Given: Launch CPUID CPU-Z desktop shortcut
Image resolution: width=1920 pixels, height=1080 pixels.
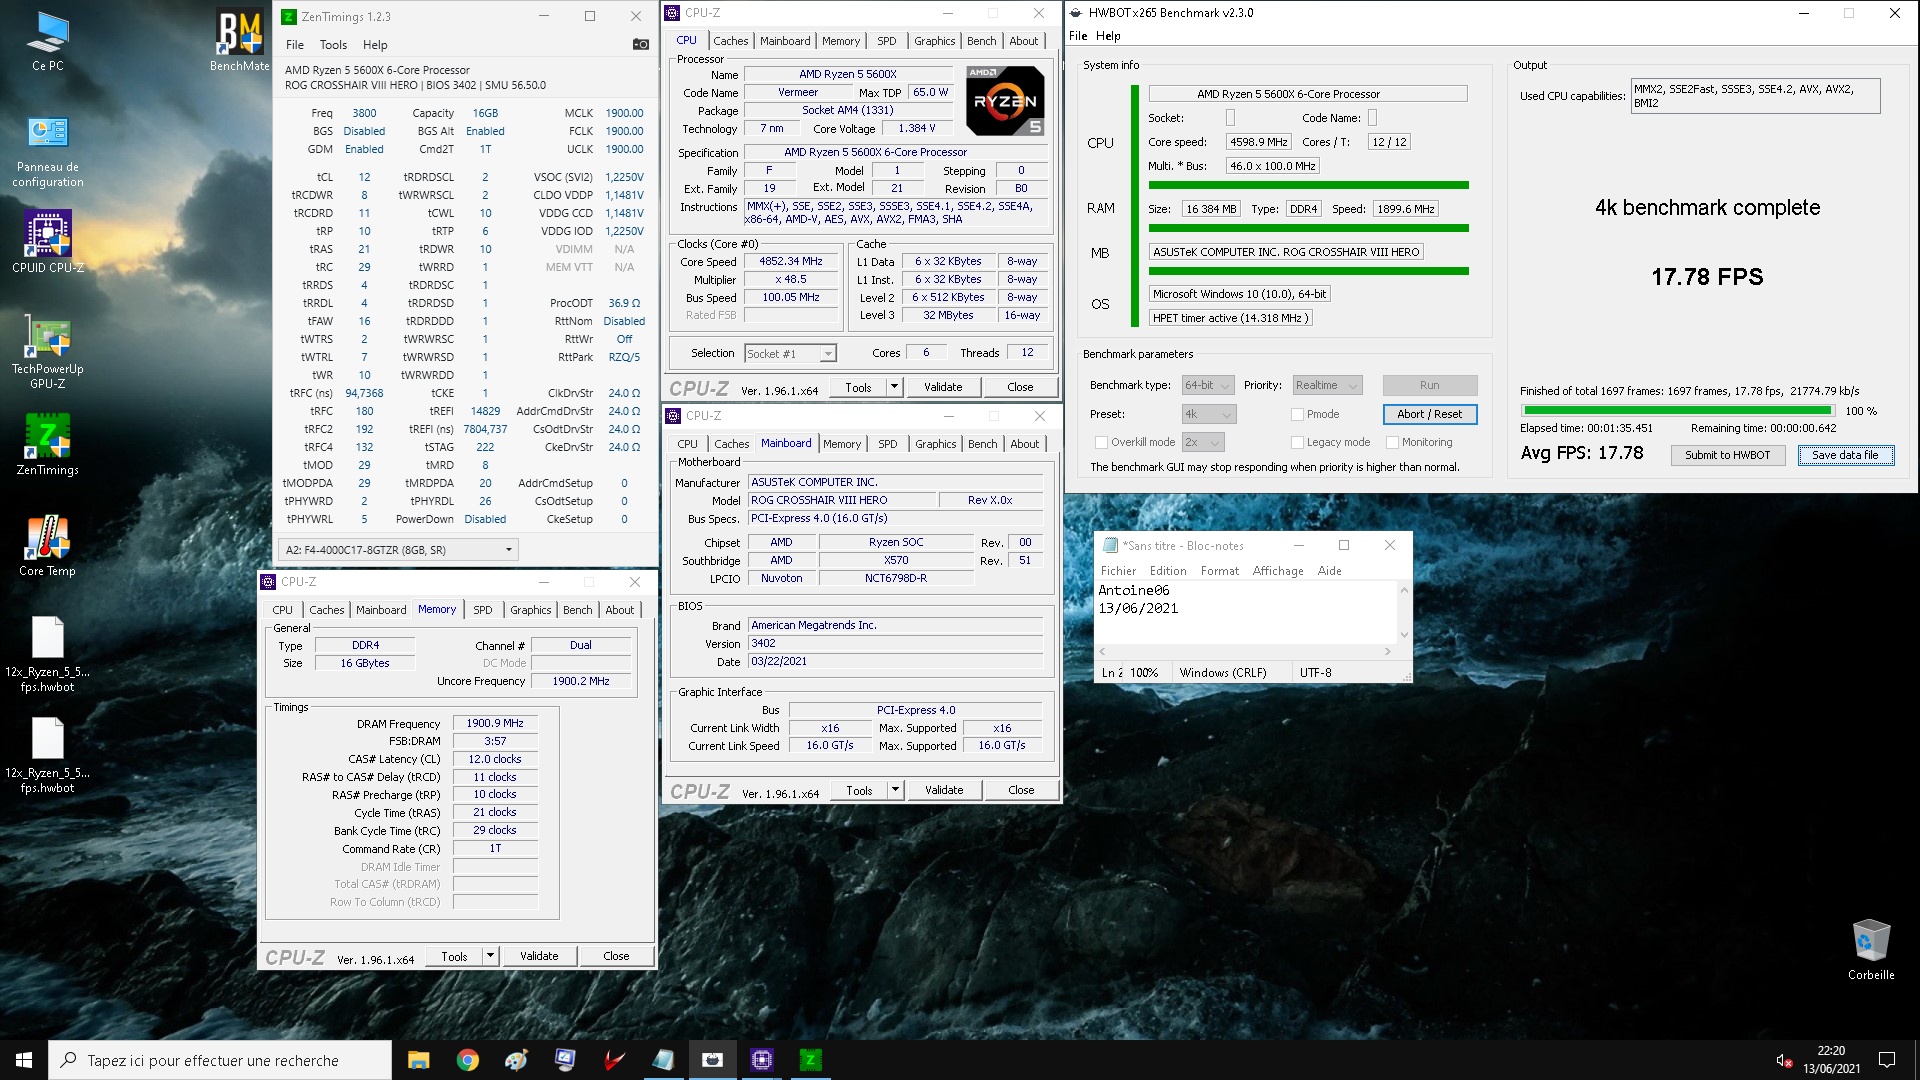Looking at the screenshot, I should point(47,241).
